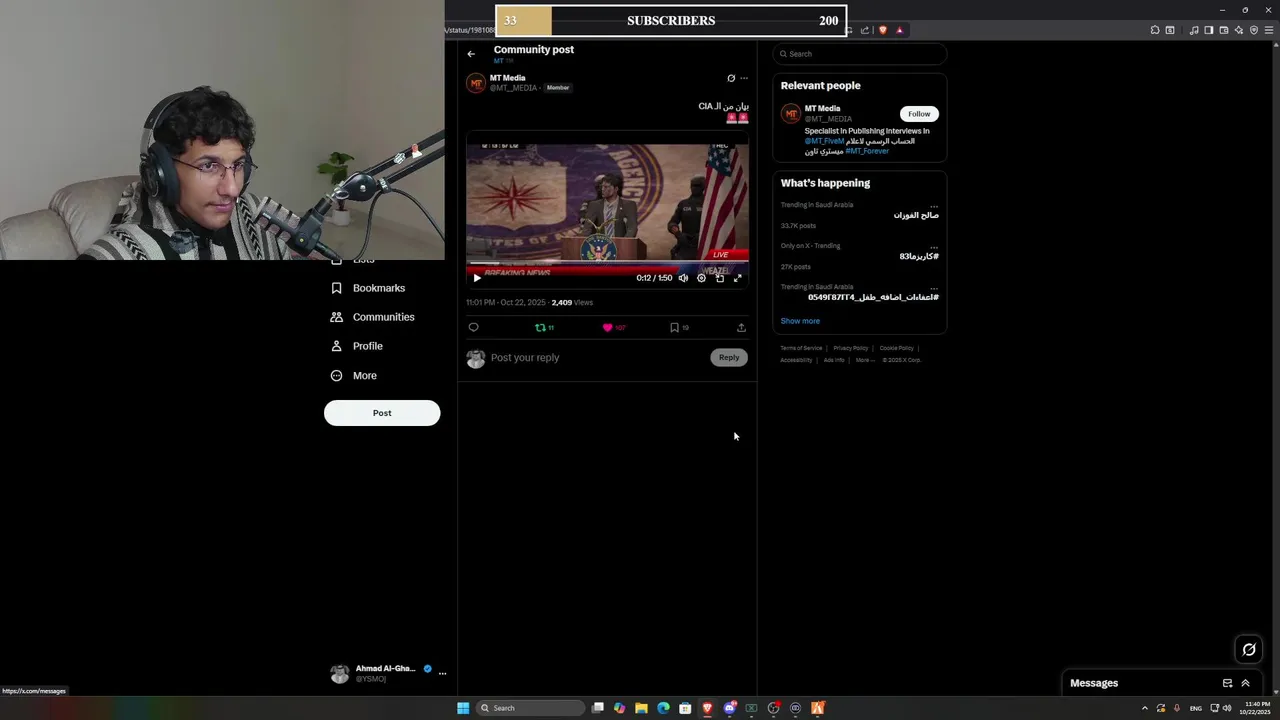Image resolution: width=1280 pixels, height=720 pixels.
Task: Click the sidebar Post button
Action: click(382, 413)
